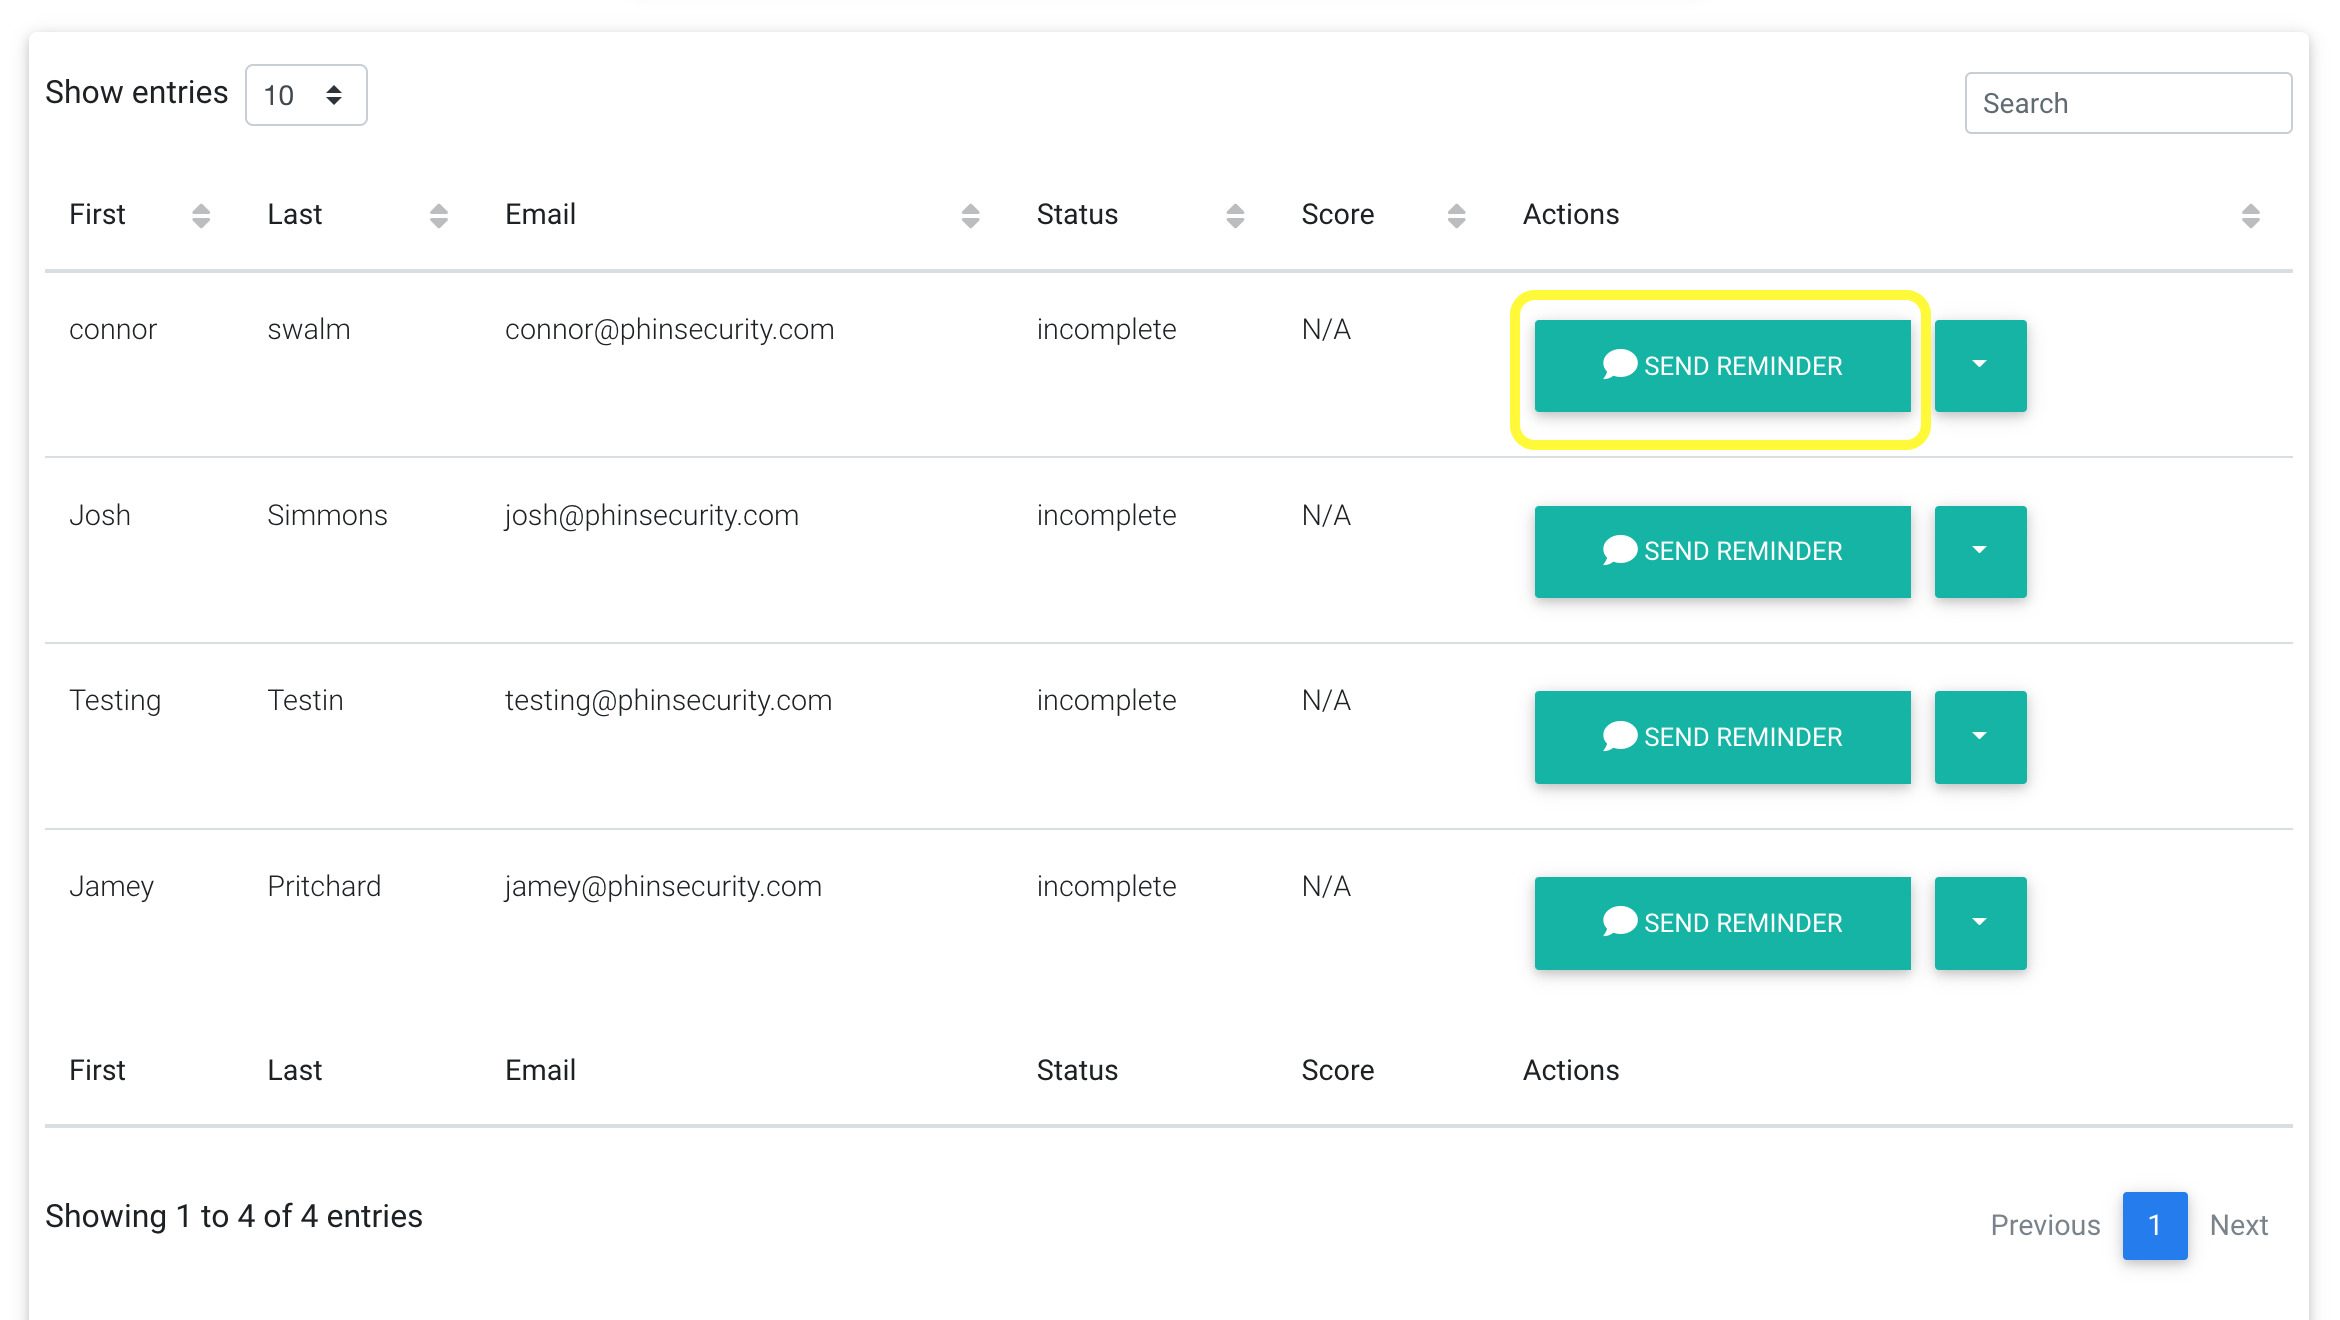
Task: Click the first name 'Testing'
Action: pyautogui.click(x=115, y=701)
